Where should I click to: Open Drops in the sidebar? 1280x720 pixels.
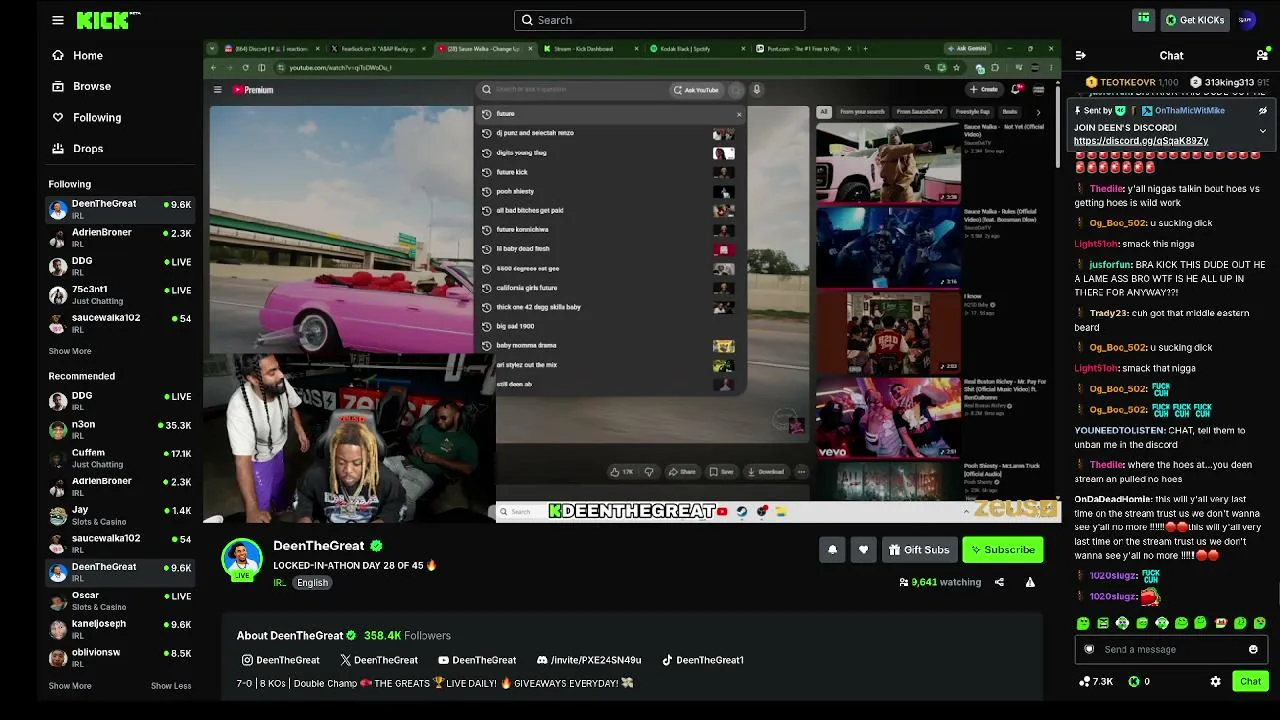point(78,149)
